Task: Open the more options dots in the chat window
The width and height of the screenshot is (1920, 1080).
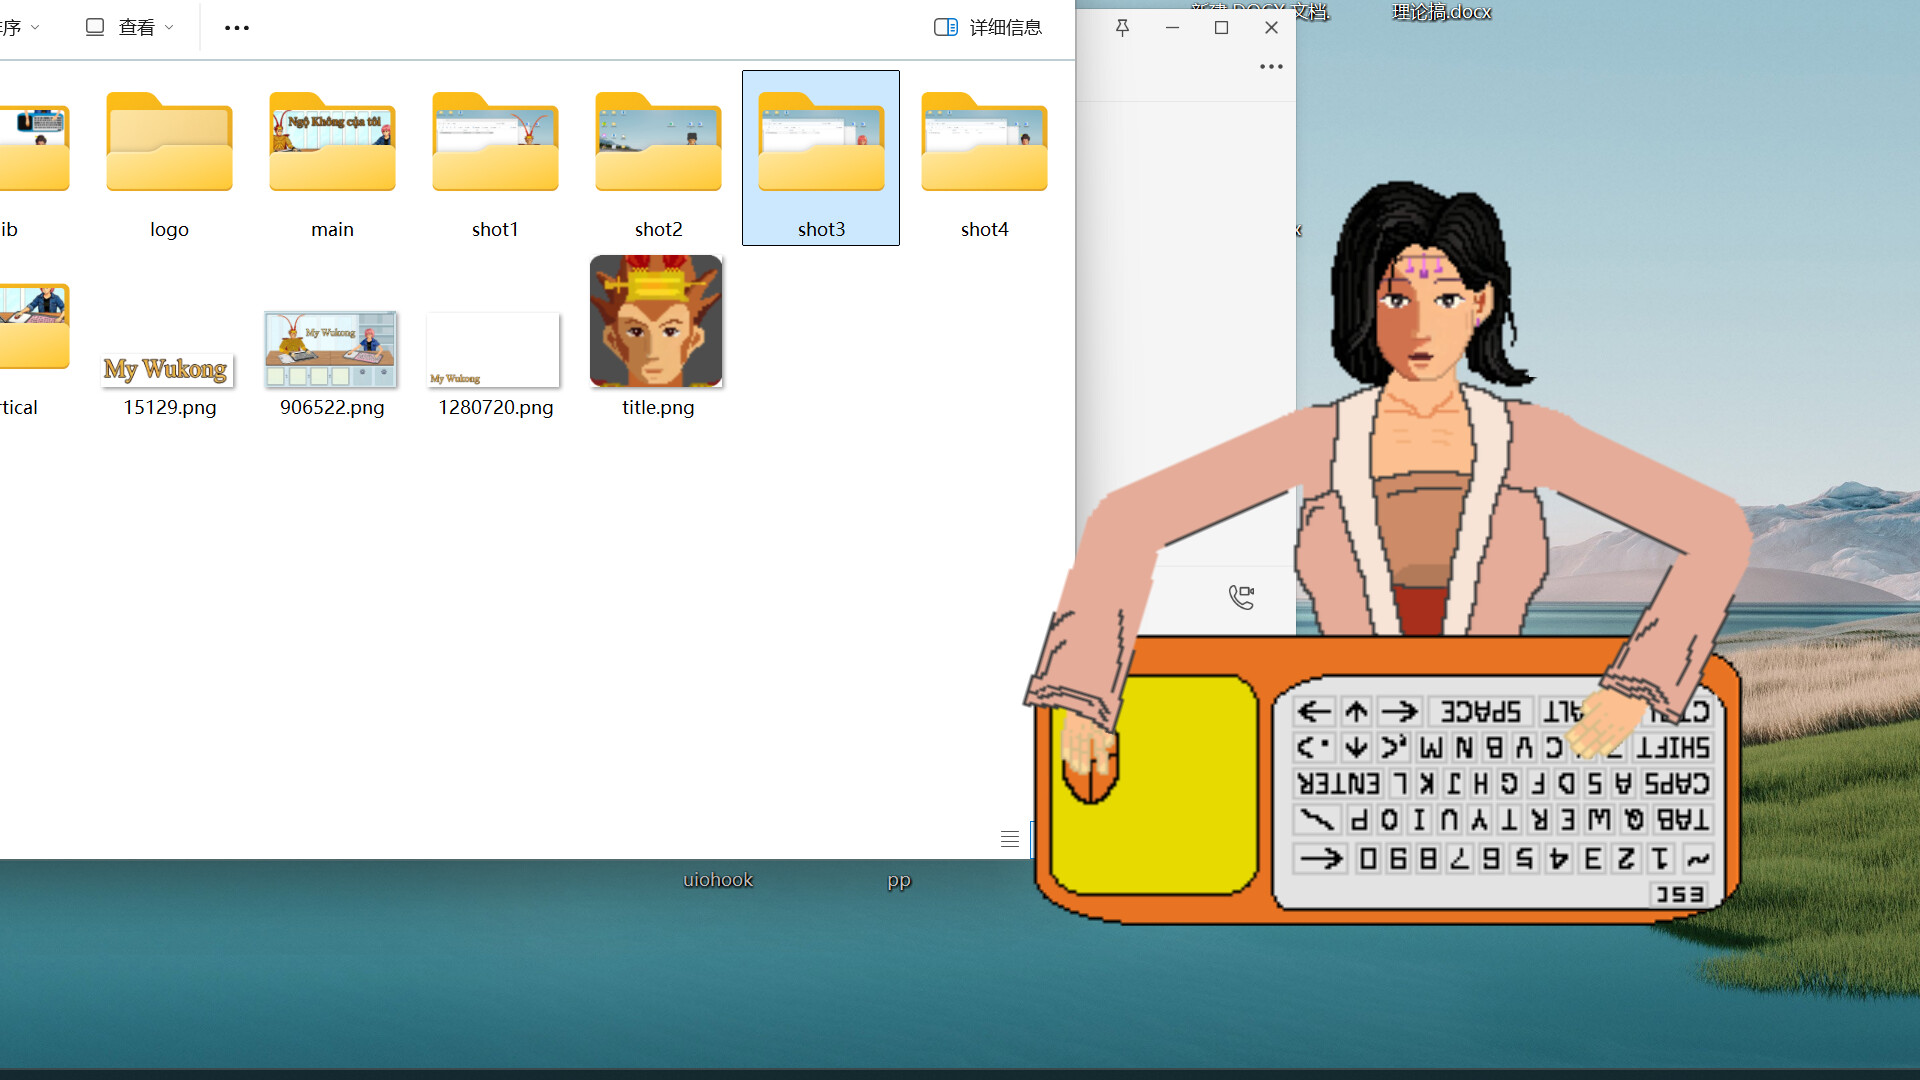Action: [x=1271, y=67]
